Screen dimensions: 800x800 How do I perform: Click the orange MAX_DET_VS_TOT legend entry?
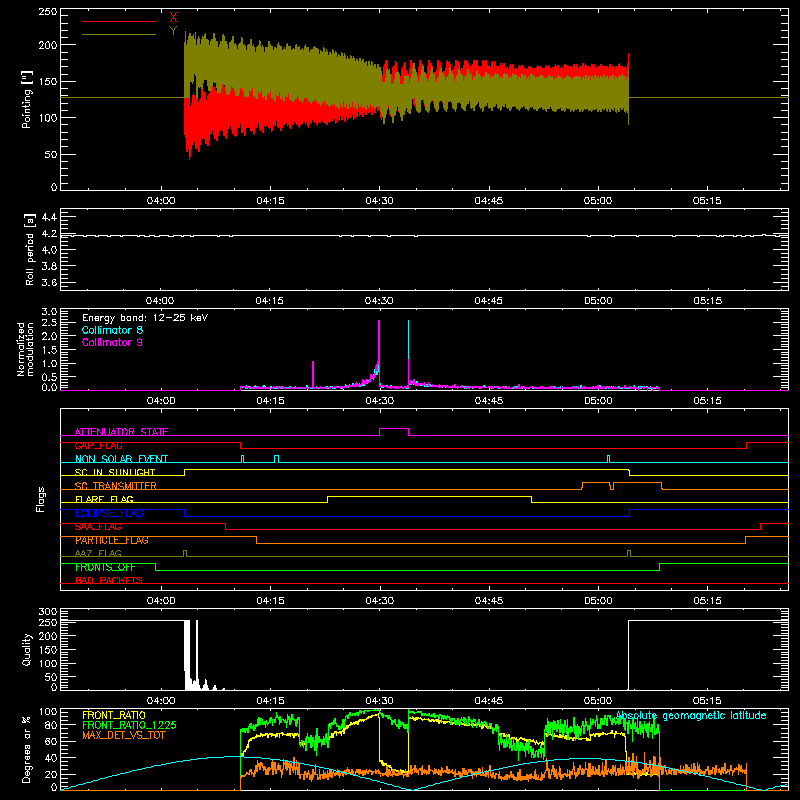(x=124, y=735)
